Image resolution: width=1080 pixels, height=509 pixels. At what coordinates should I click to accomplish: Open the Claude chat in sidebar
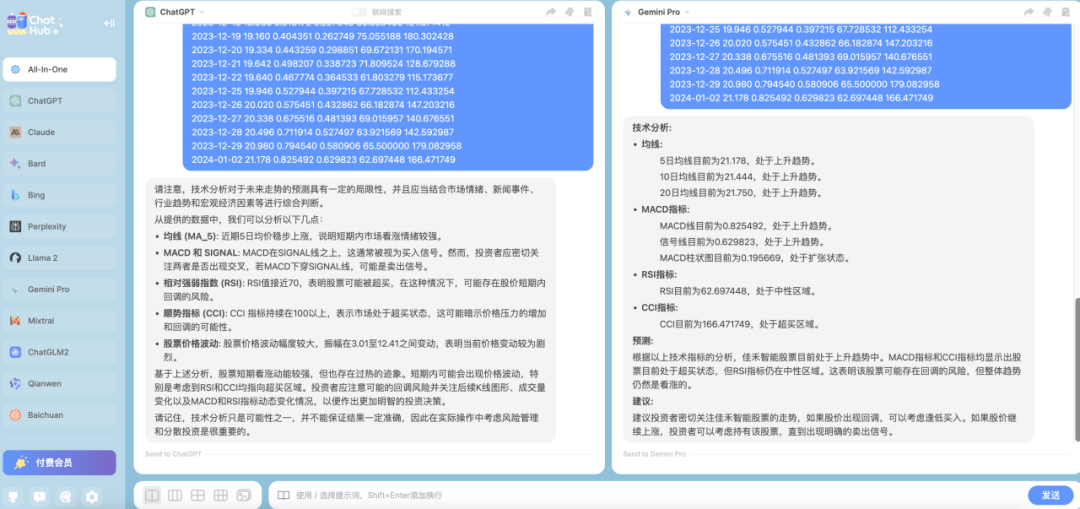(59, 132)
